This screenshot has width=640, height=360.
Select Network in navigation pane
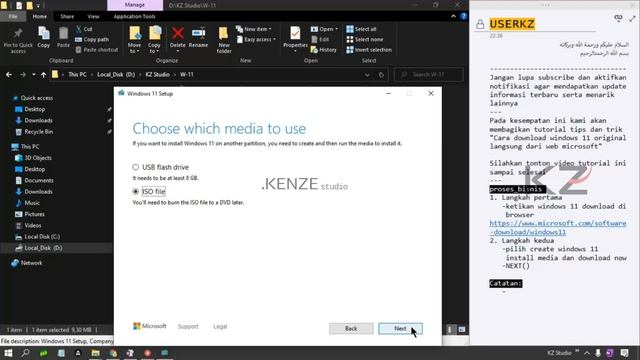(x=31, y=263)
